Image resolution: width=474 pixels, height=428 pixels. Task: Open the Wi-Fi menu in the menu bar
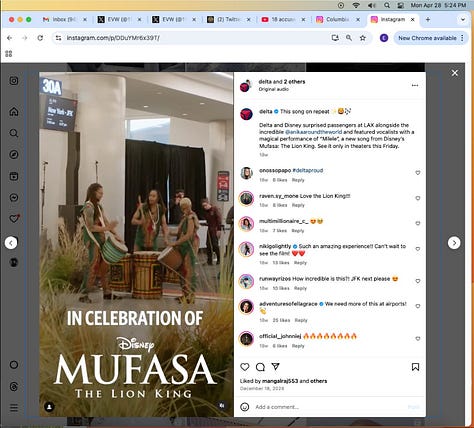click(356, 5)
